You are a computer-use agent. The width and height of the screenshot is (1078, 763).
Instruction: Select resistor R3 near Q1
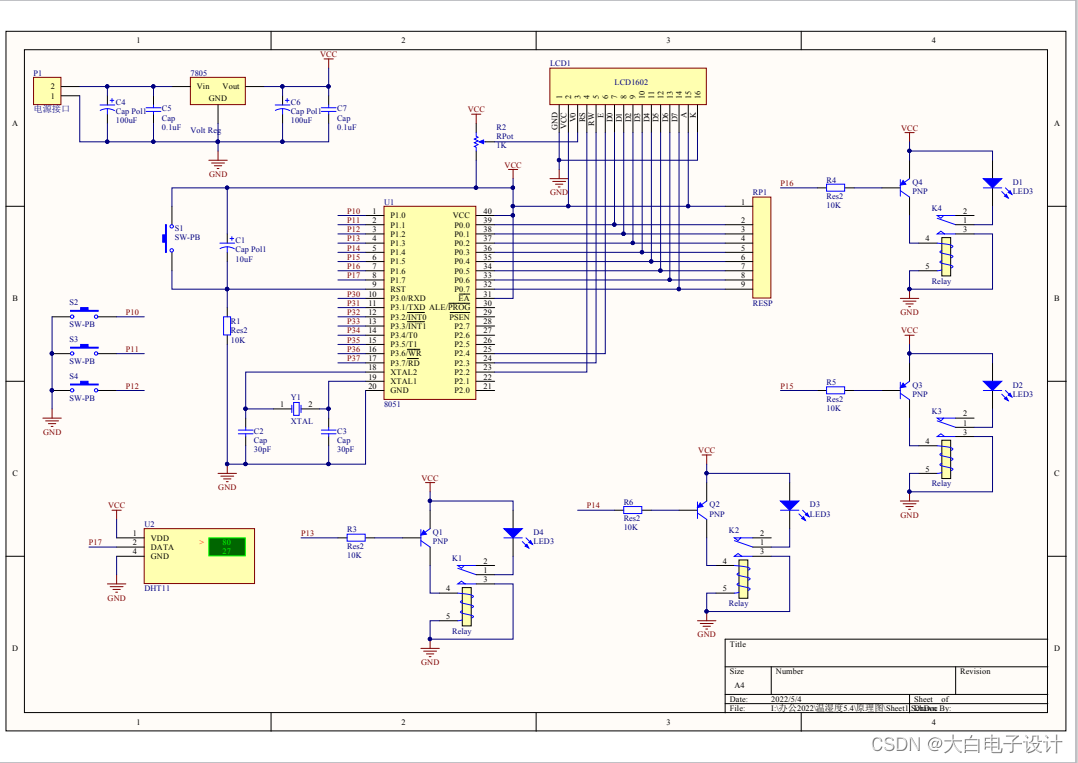tap(355, 538)
